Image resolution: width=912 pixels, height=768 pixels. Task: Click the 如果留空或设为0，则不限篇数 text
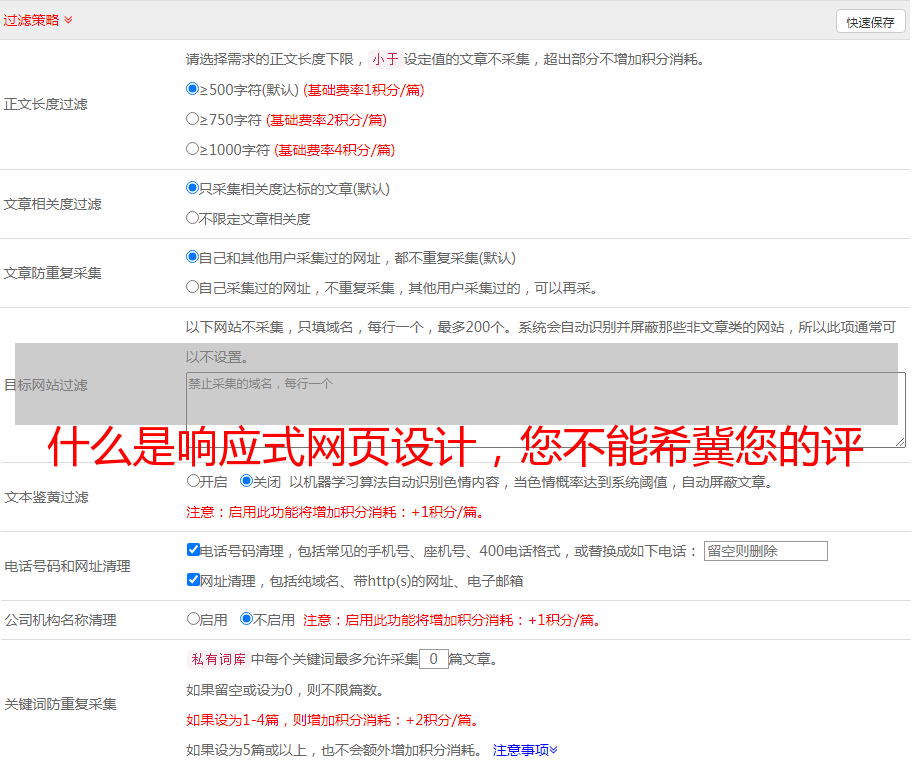click(285, 690)
